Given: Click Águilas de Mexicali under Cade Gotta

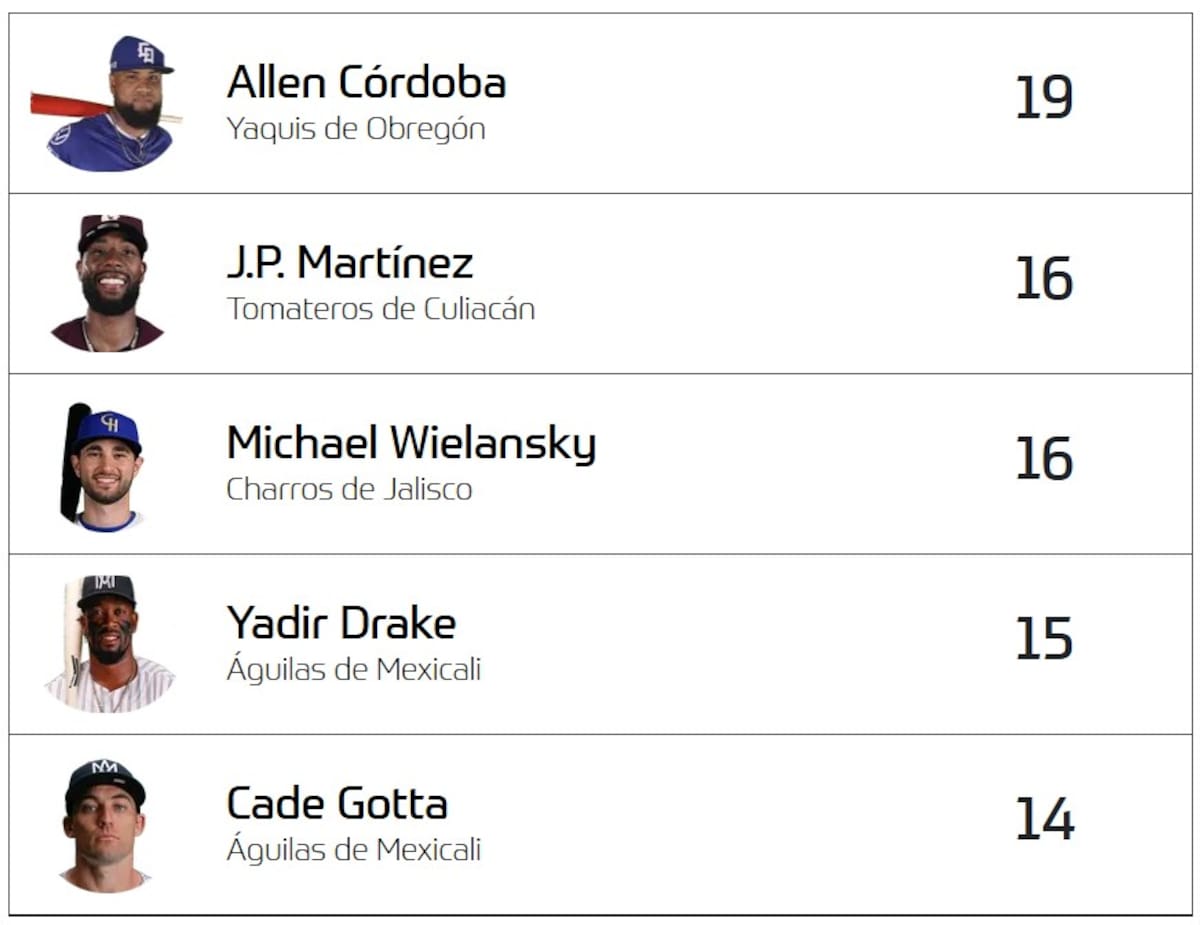Looking at the screenshot, I should click(353, 849).
